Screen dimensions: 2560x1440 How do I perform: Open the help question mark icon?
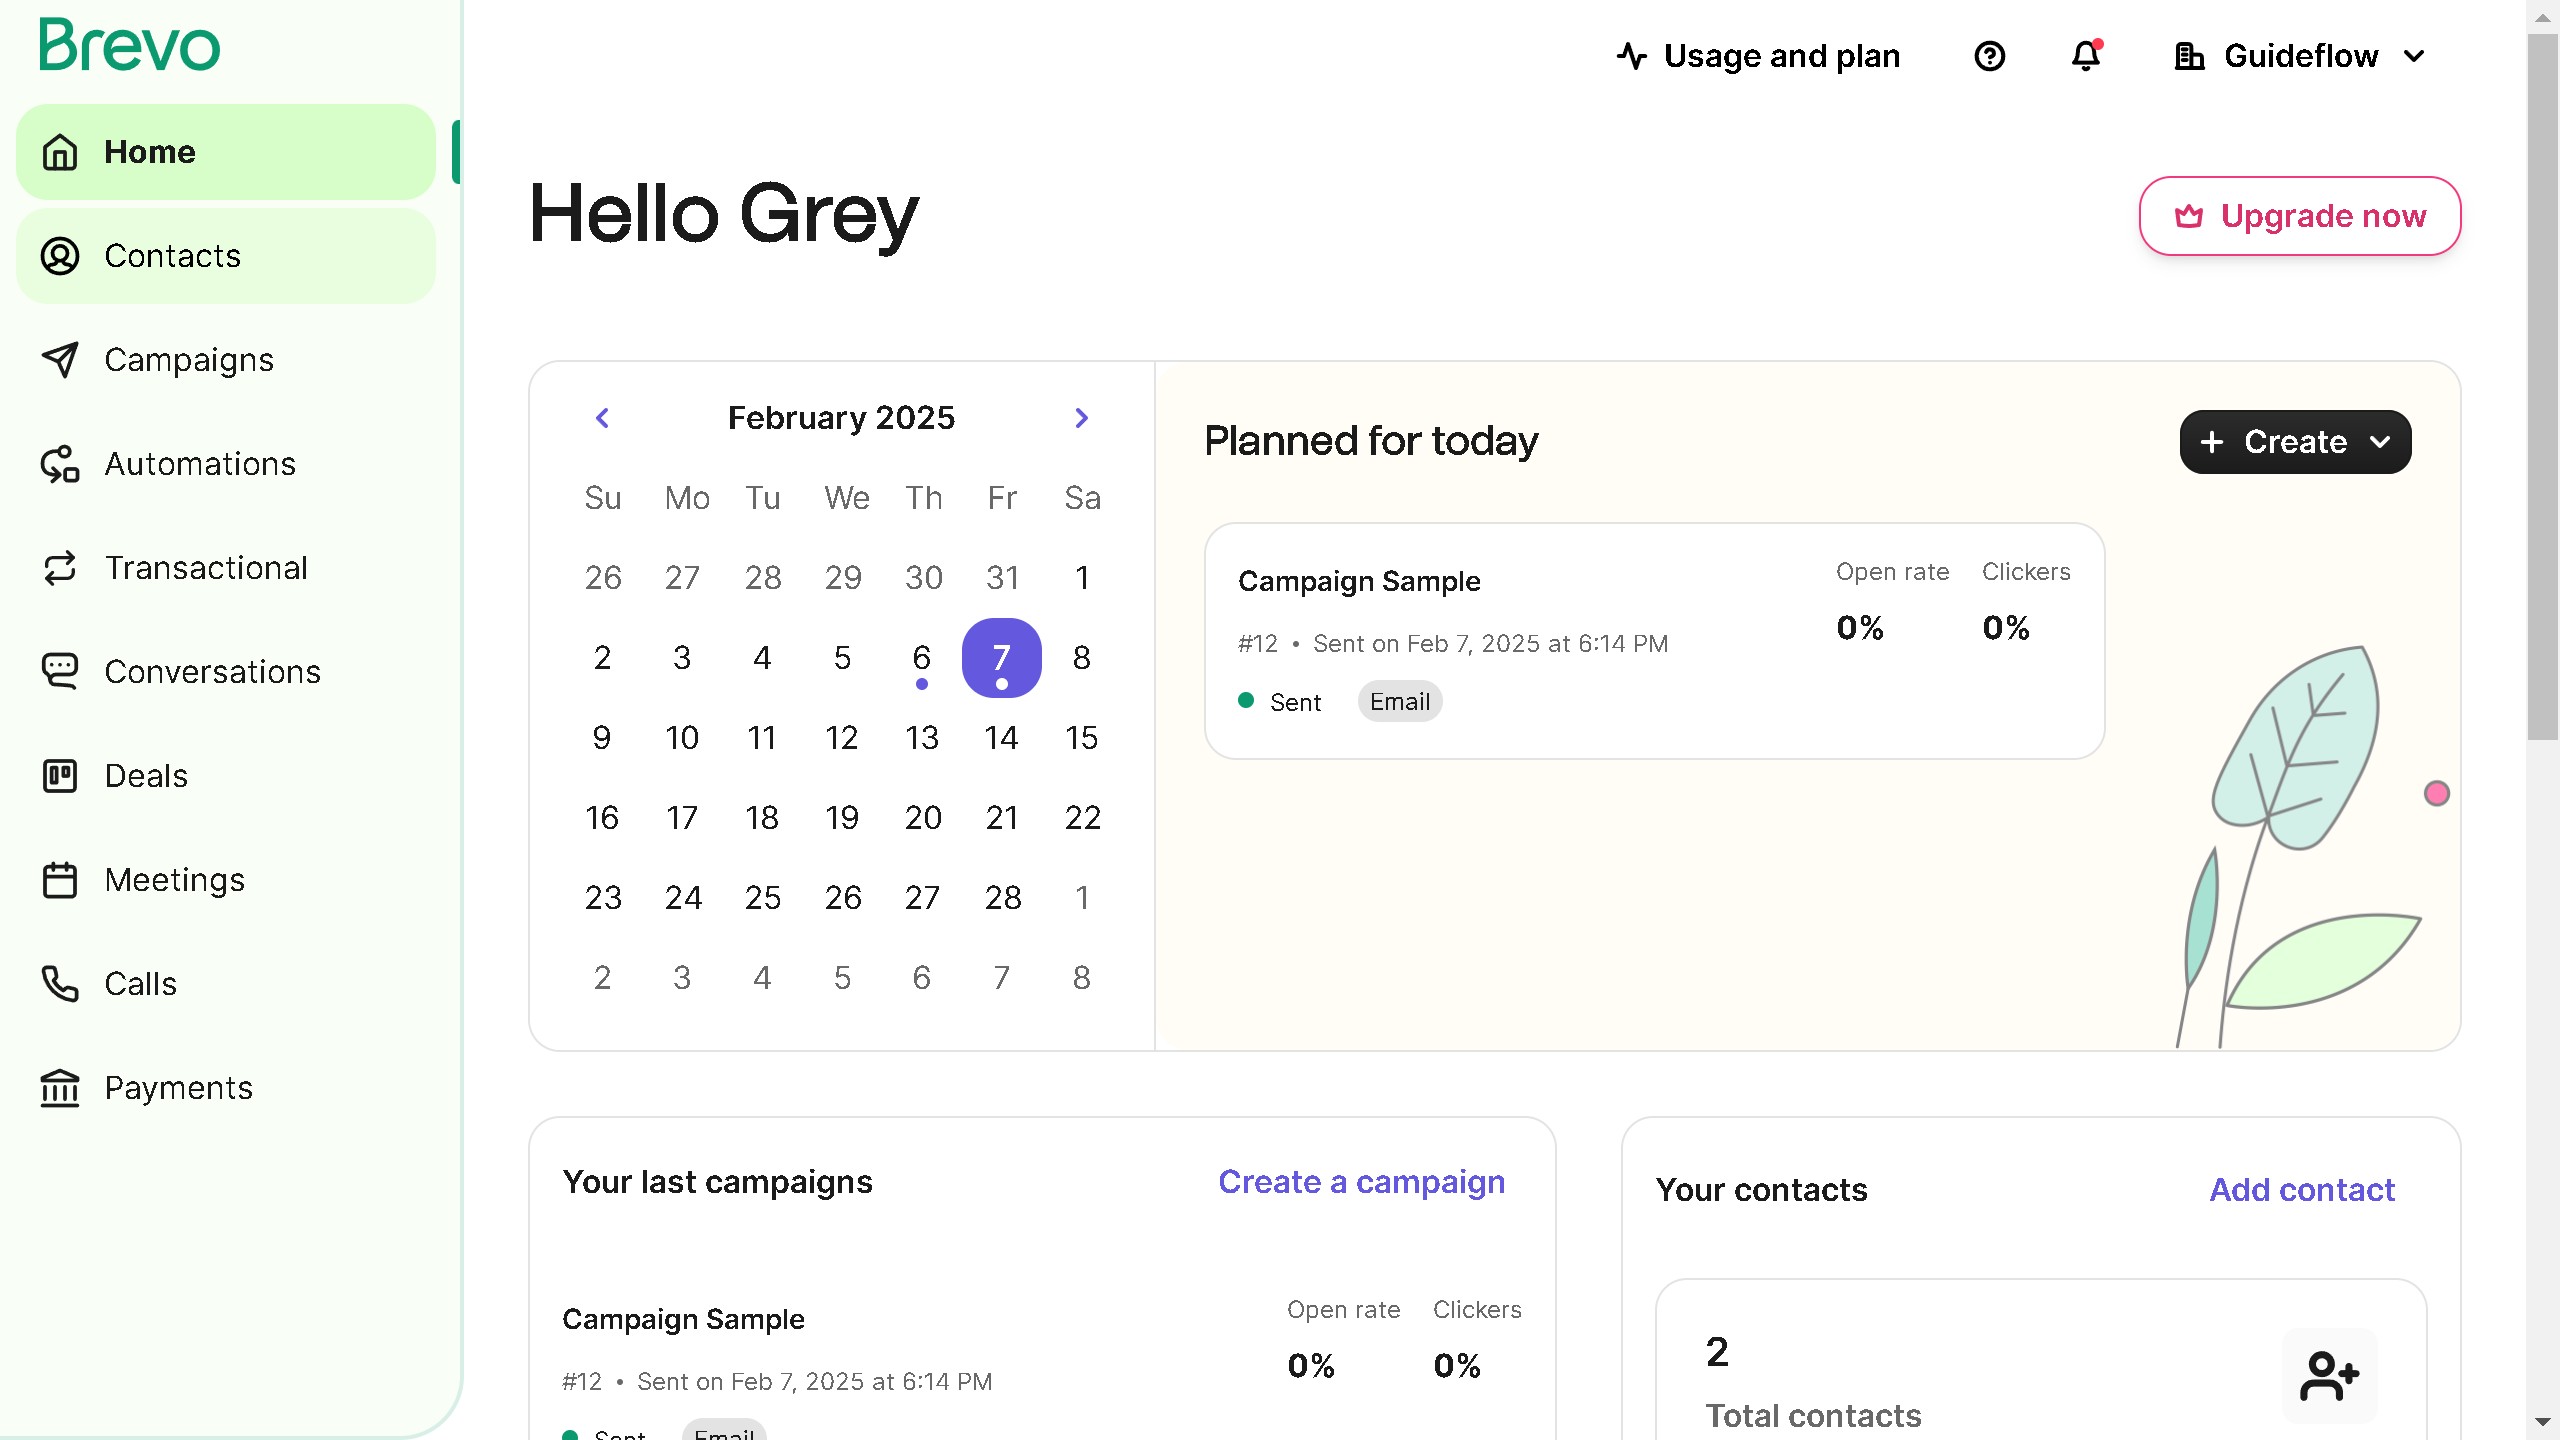(1989, 56)
